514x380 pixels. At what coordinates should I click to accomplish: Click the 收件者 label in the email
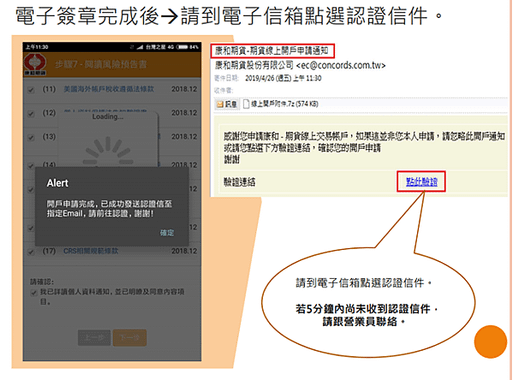(223, 90)
